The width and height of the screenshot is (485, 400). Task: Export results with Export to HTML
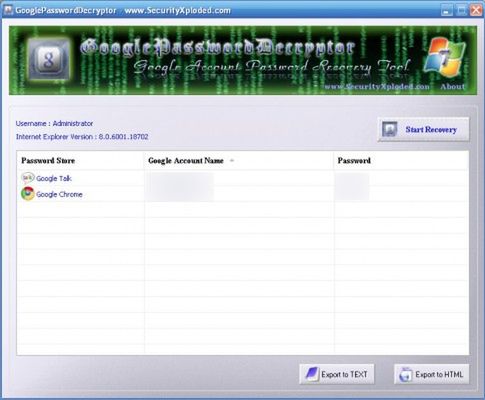pos(431,374)
